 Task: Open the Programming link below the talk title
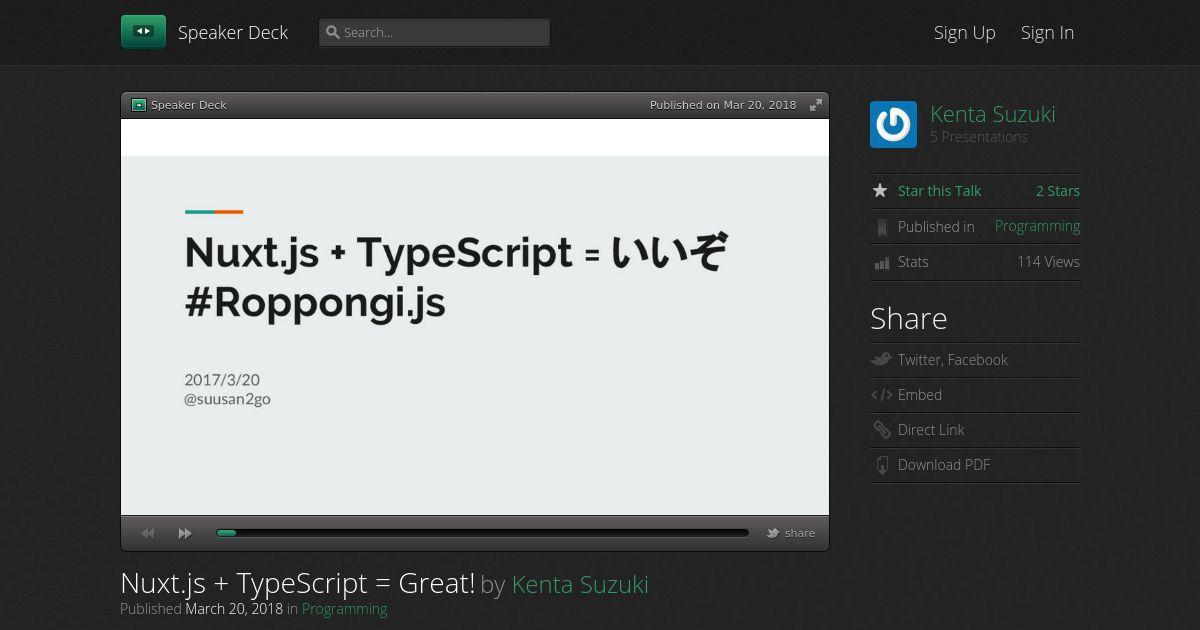[x=344, y=608]
